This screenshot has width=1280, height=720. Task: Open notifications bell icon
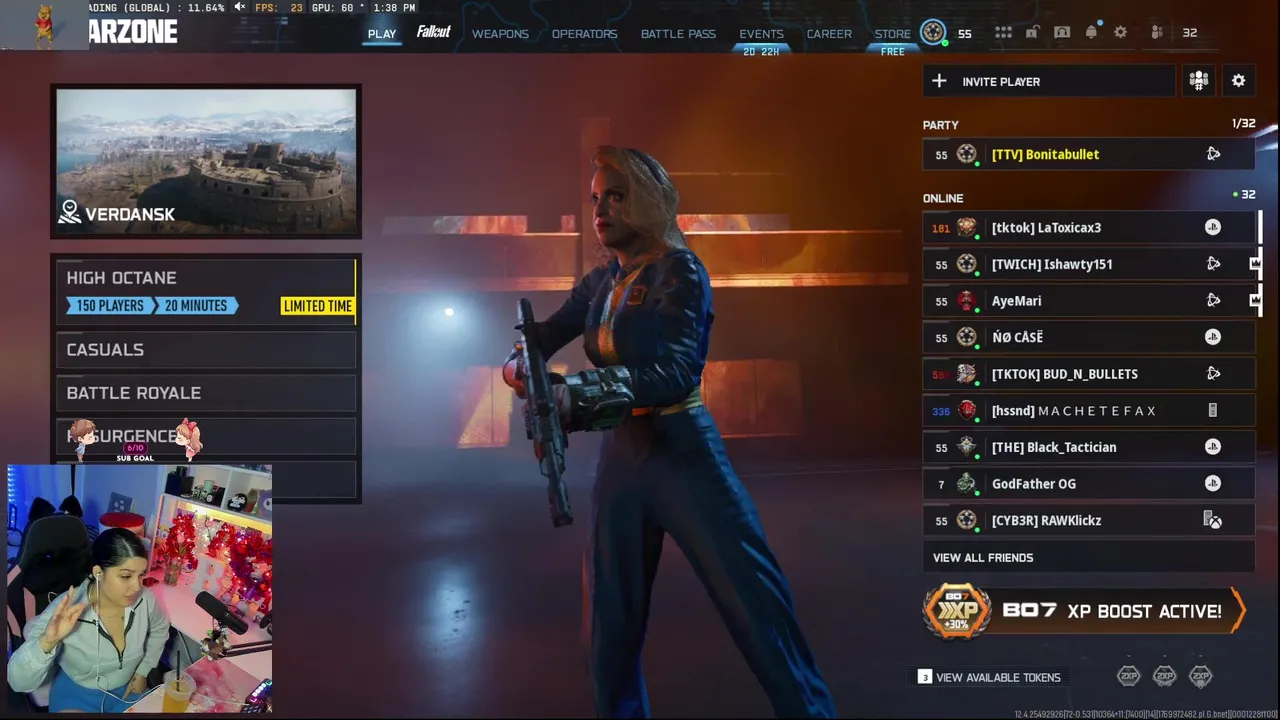point(1091,32)
